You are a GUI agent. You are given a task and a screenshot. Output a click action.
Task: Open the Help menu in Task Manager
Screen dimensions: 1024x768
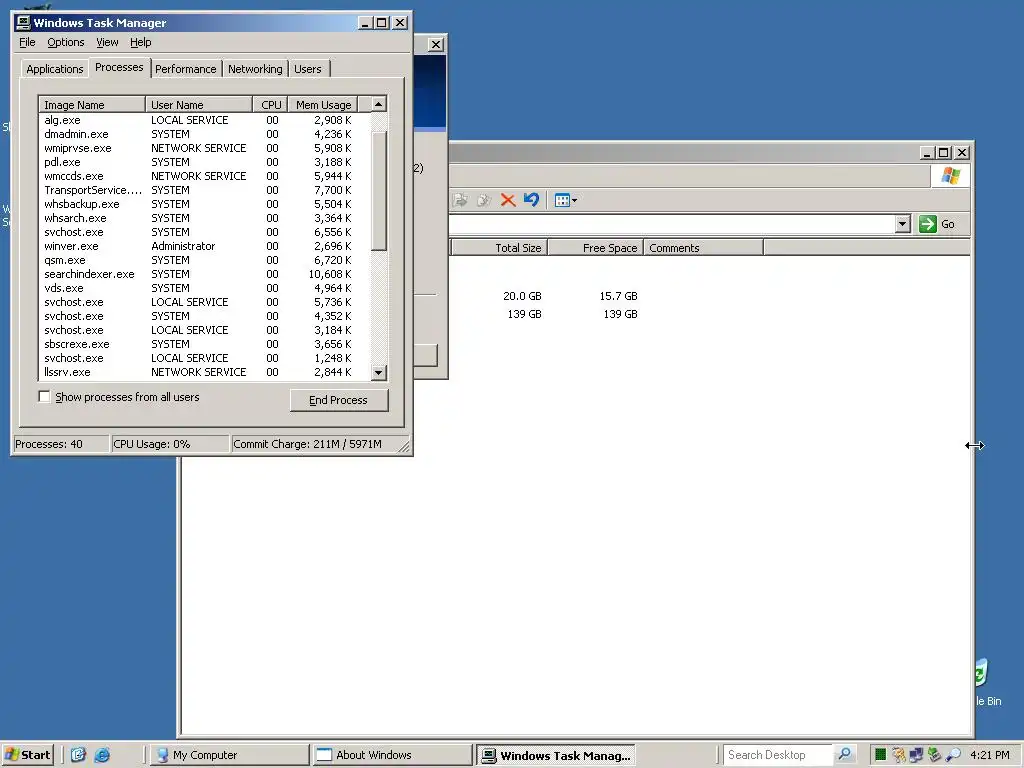[x=140, y=42]
